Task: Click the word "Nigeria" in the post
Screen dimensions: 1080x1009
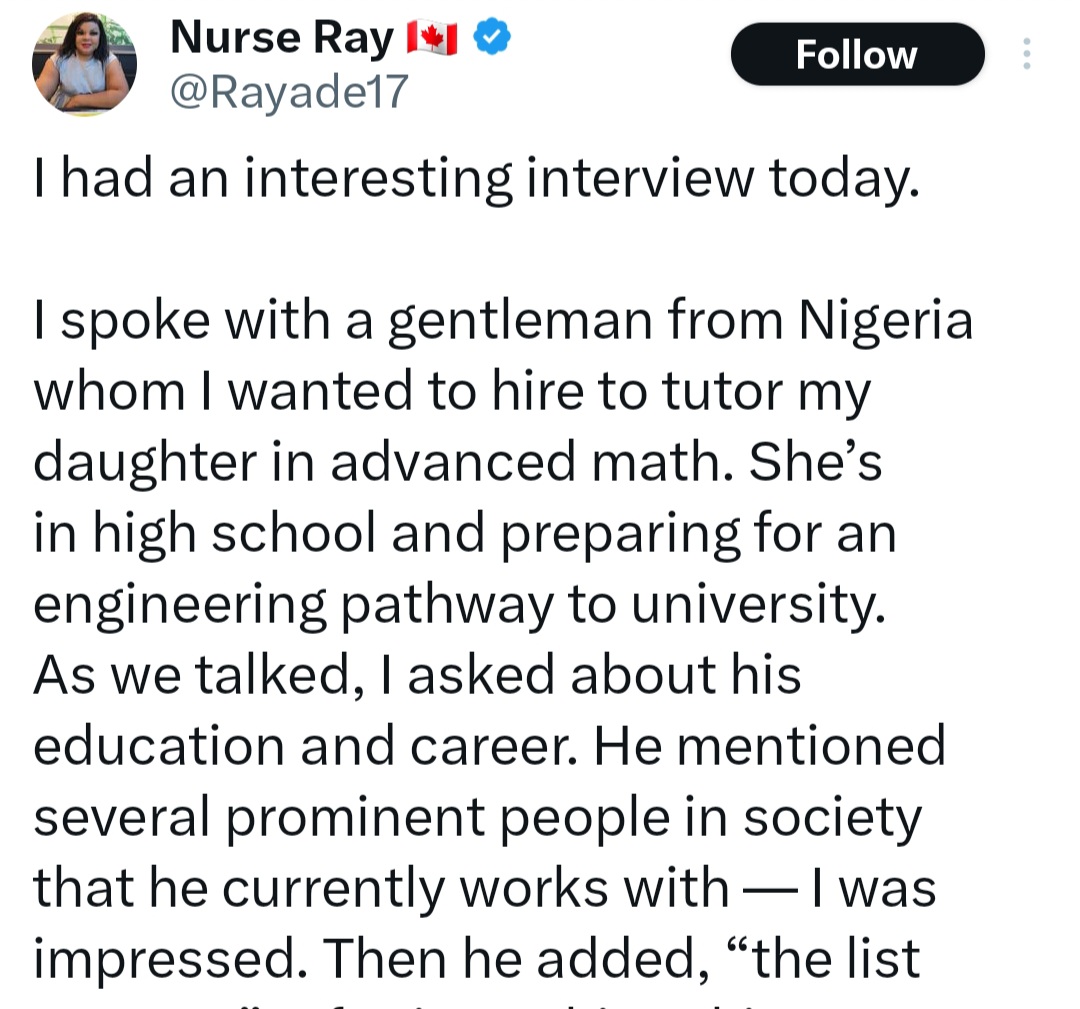Action: (885, 321)
